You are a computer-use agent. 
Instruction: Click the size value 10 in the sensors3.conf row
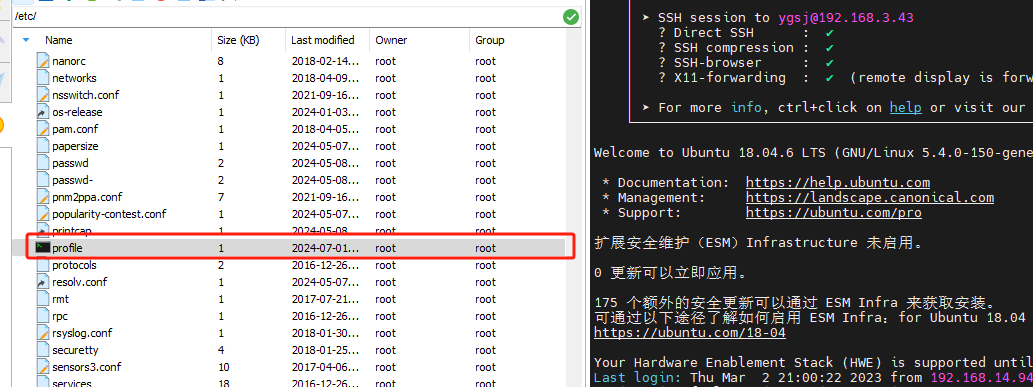click(224, 367)
